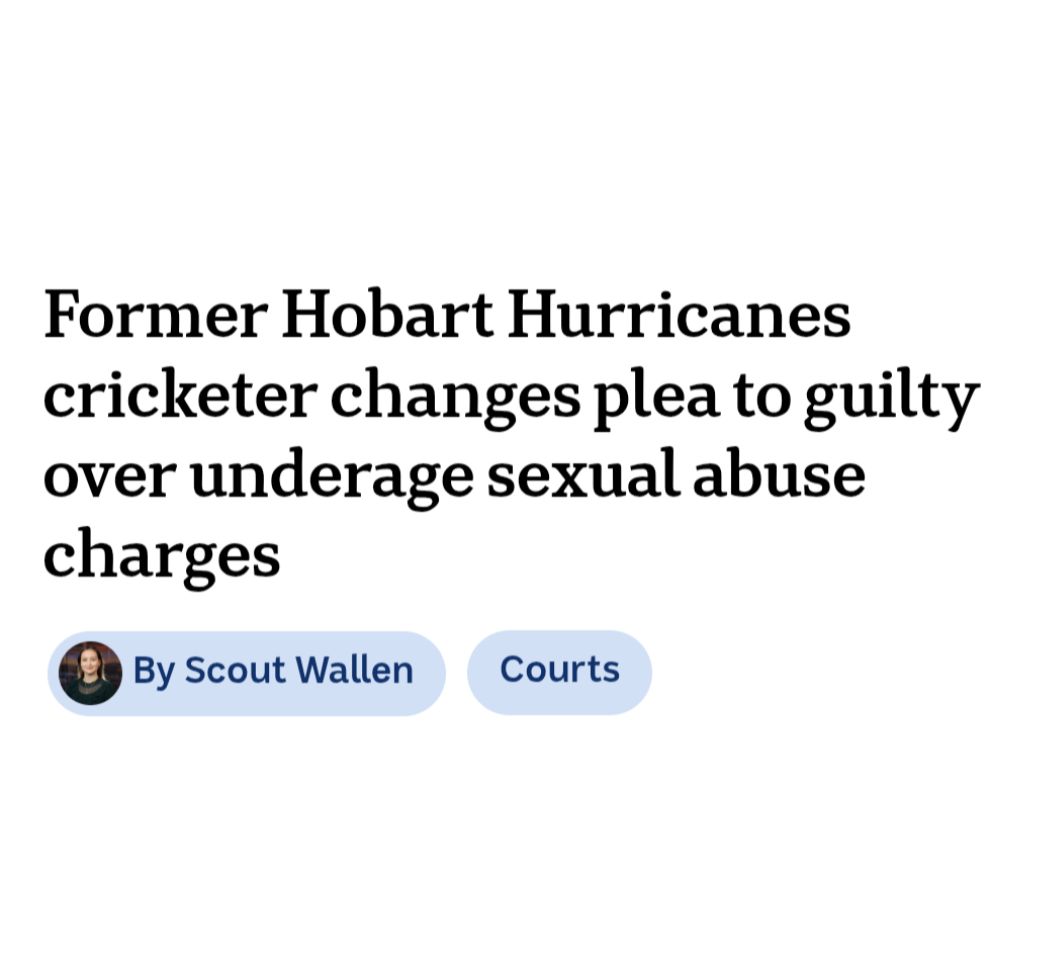This screenshot has width=1060, height=976.
Task: Click the word "cricketer" in the headline
Action: pyautogui.click(x=180, y=394)
